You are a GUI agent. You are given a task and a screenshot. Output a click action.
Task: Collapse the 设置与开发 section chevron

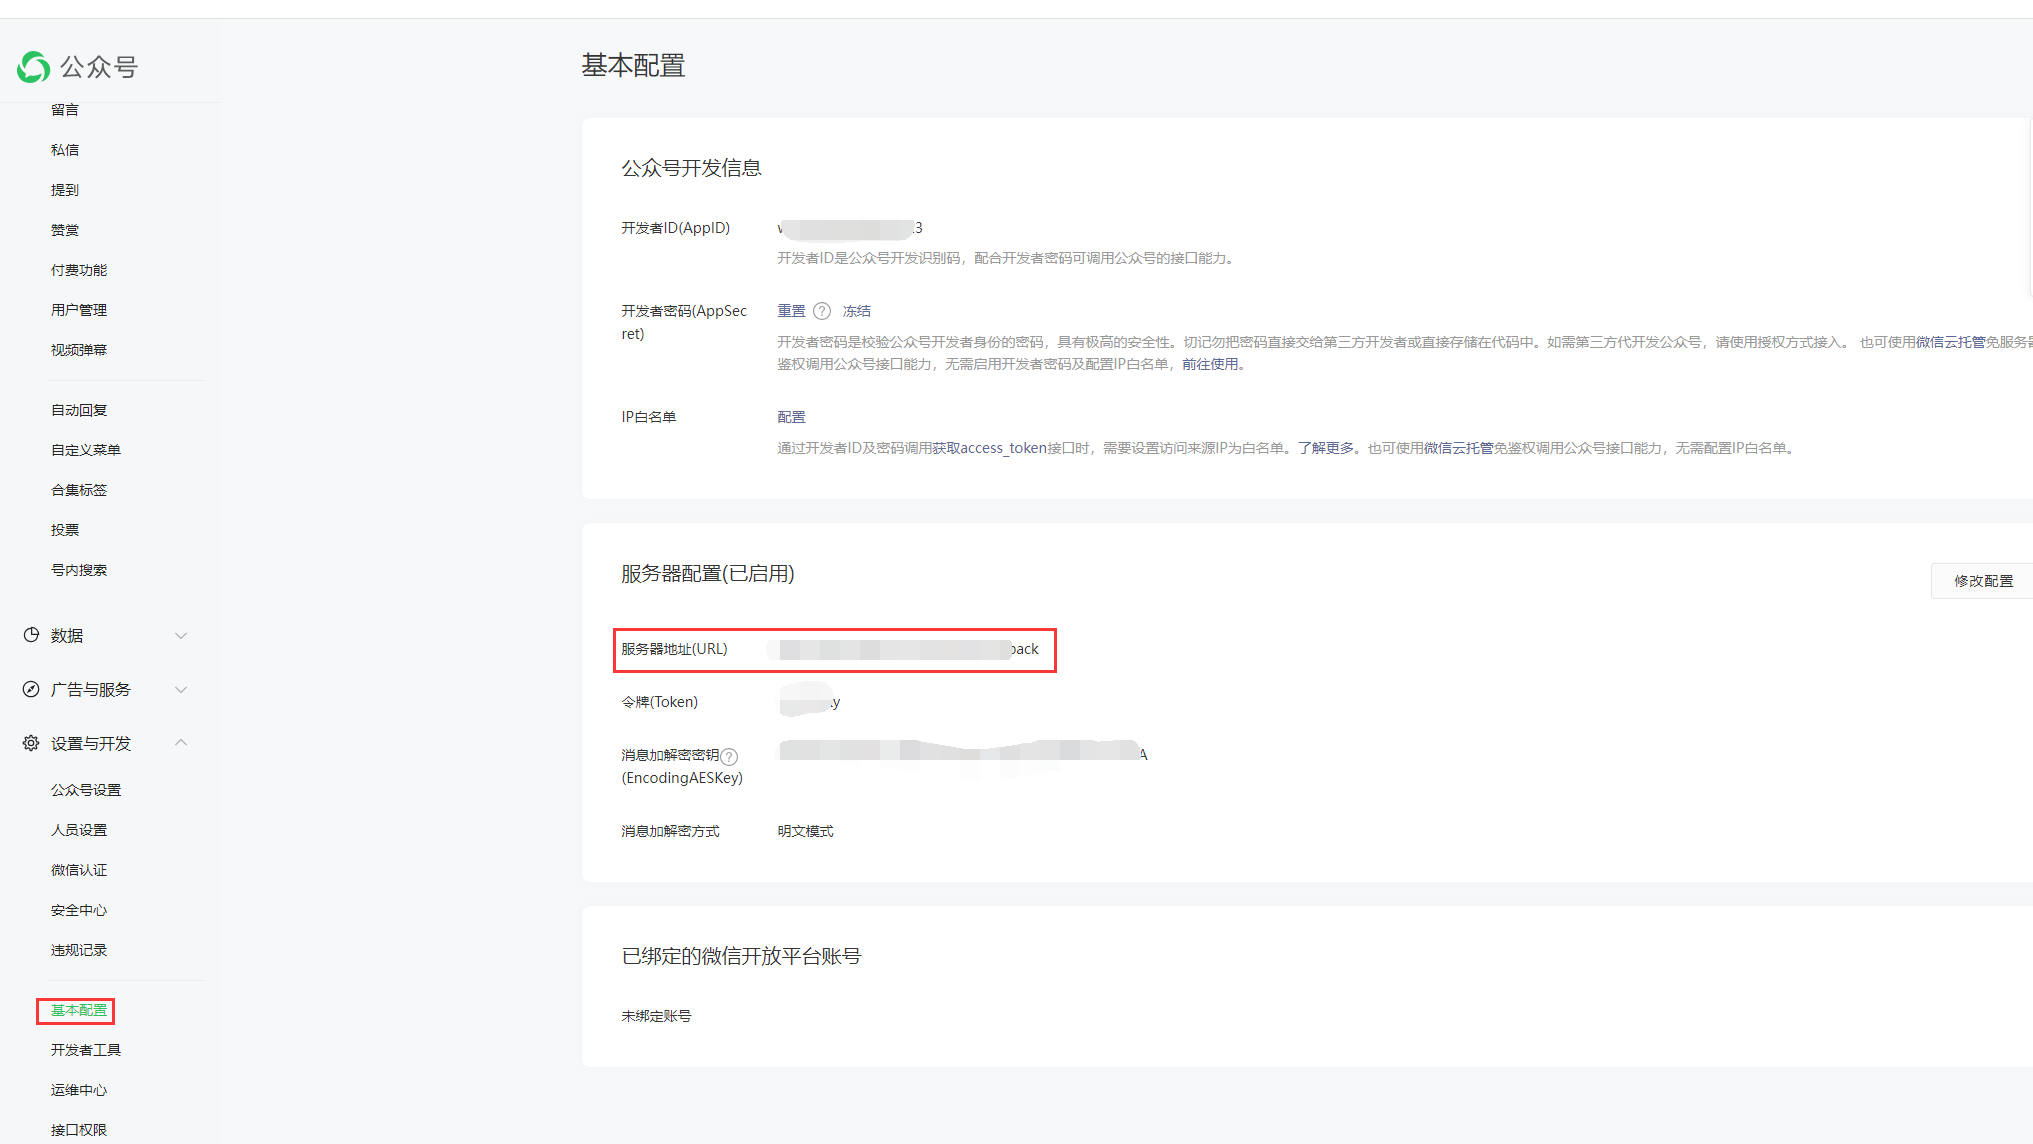coord(181,742)
